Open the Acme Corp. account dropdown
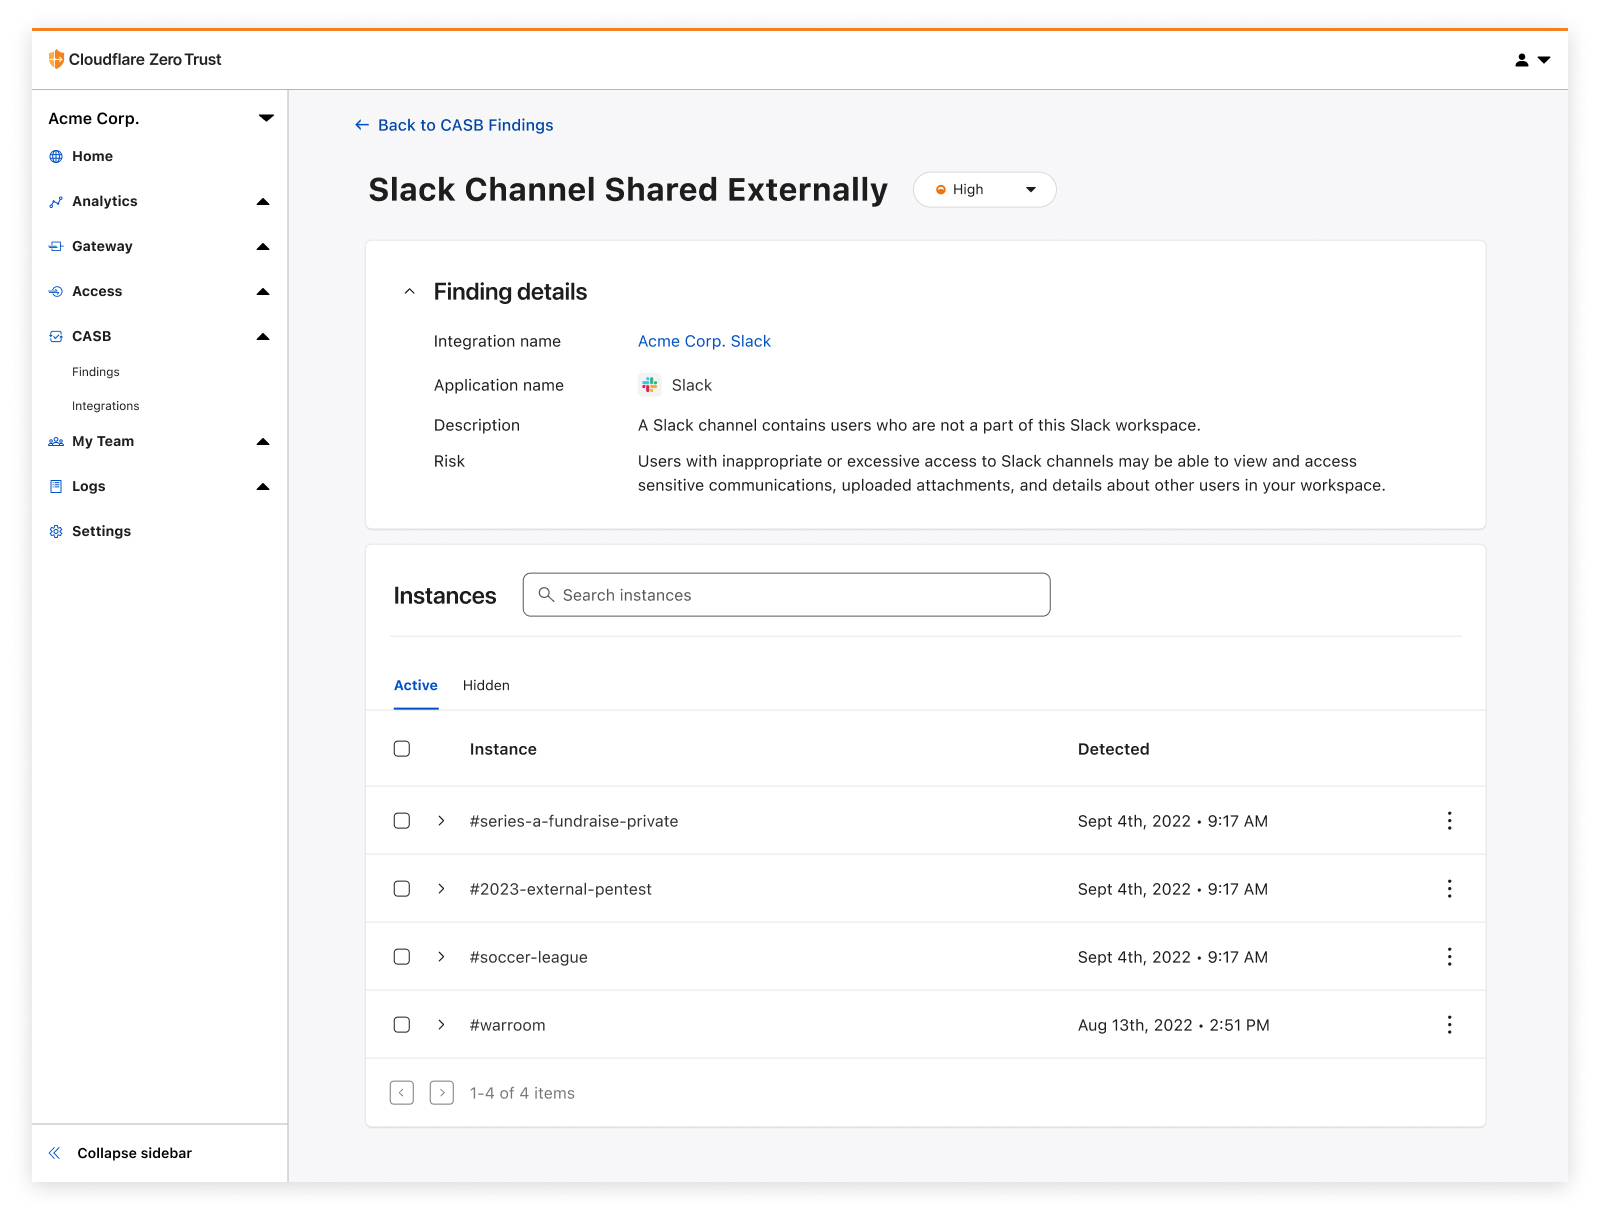Screen dimensions: 1600x1218 point(266,118)
